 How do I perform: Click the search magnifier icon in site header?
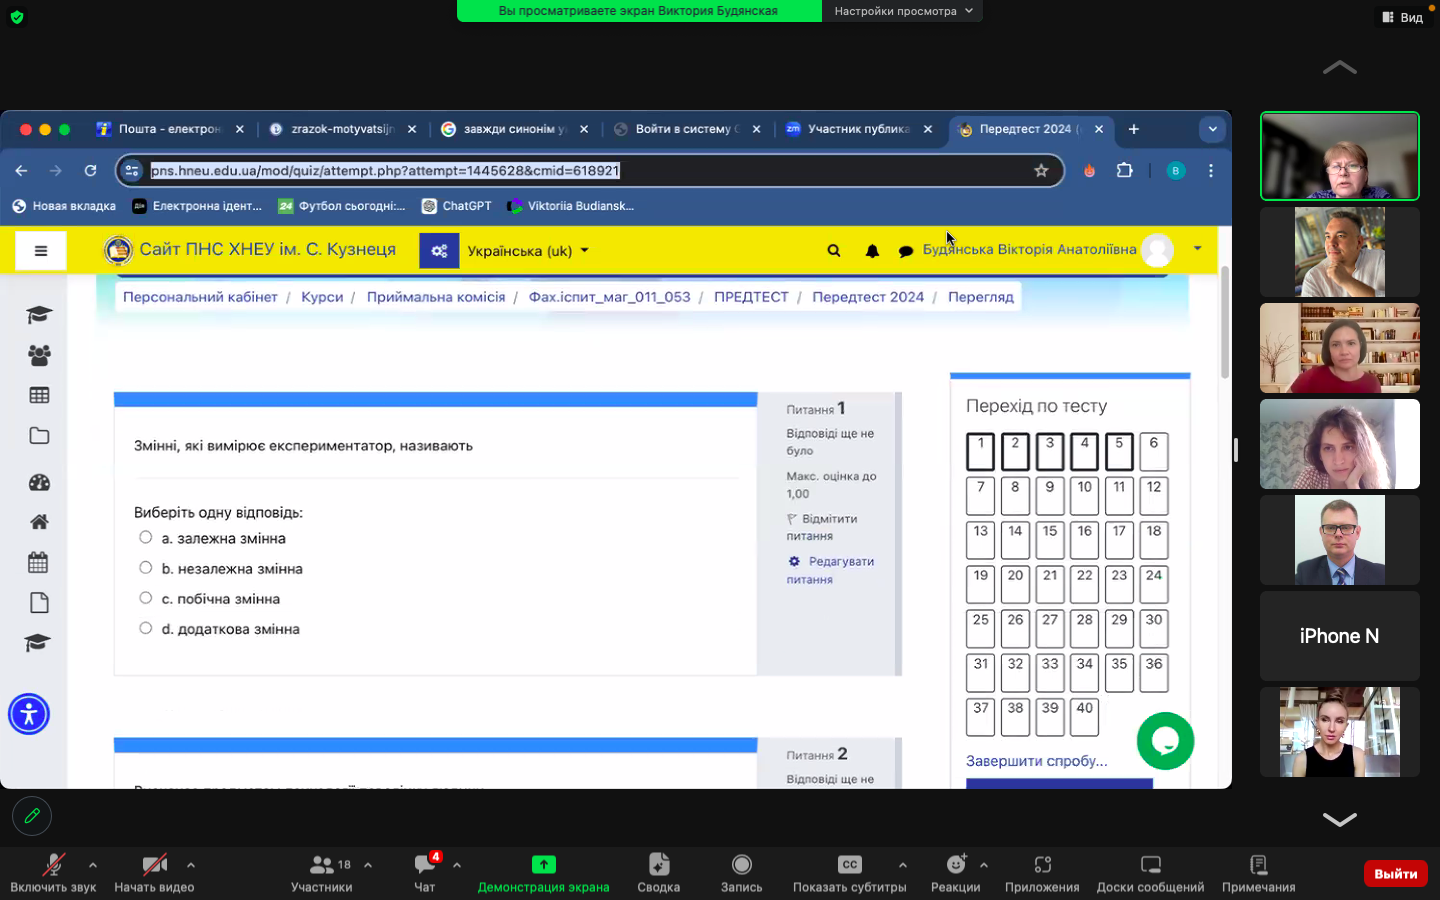coord(834,251)
